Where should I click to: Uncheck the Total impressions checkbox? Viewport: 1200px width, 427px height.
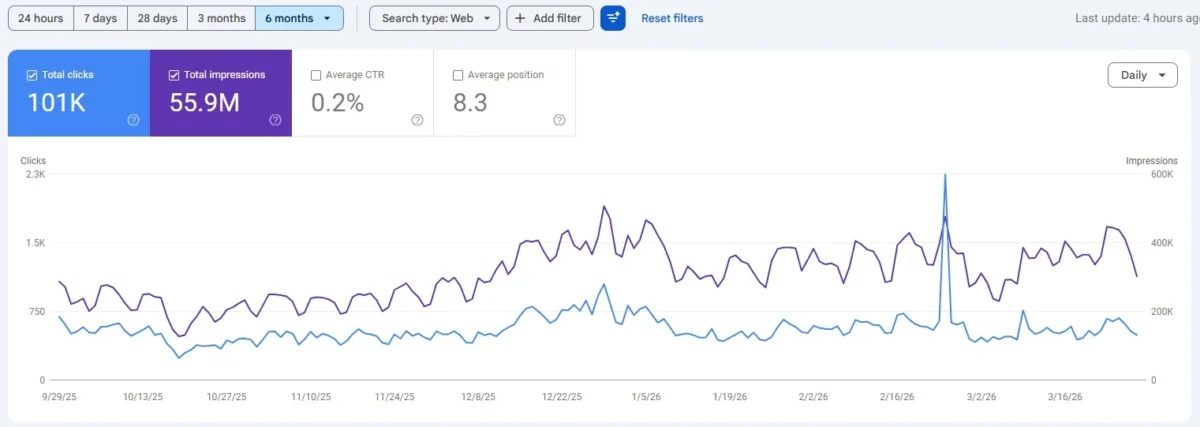tap(174, 75)
